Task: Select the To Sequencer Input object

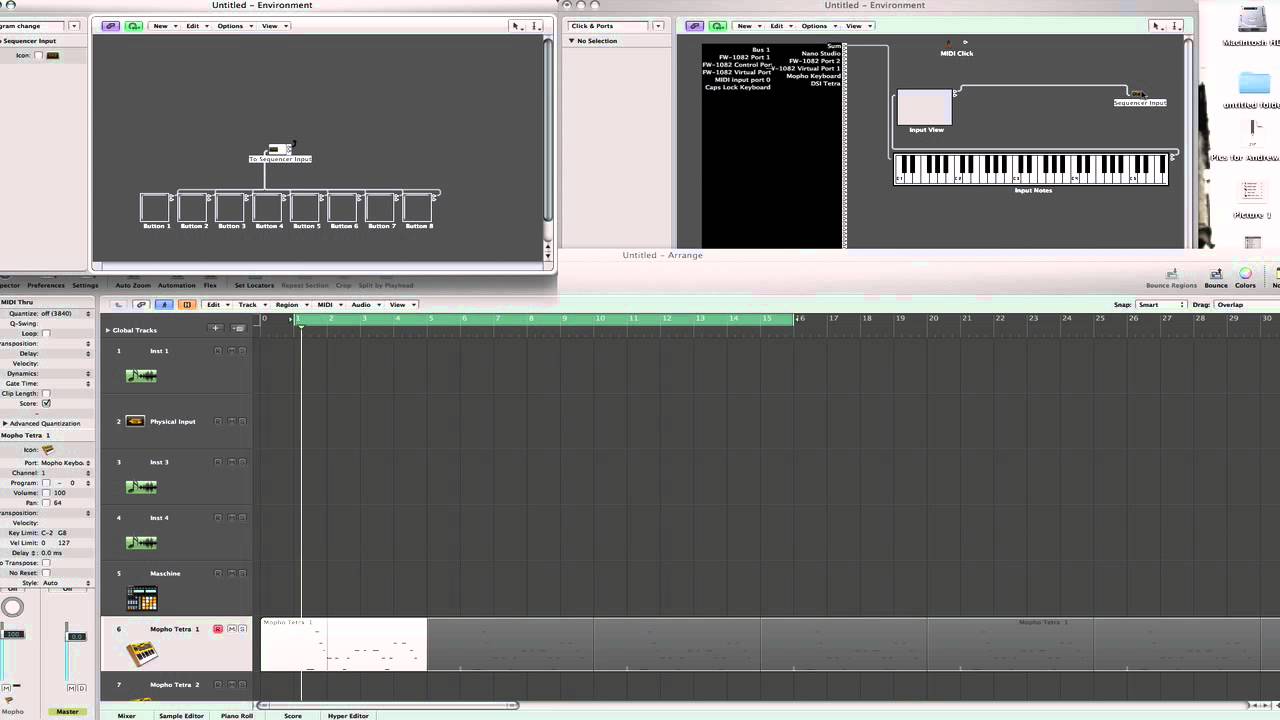Action: (x=280, y=153)
